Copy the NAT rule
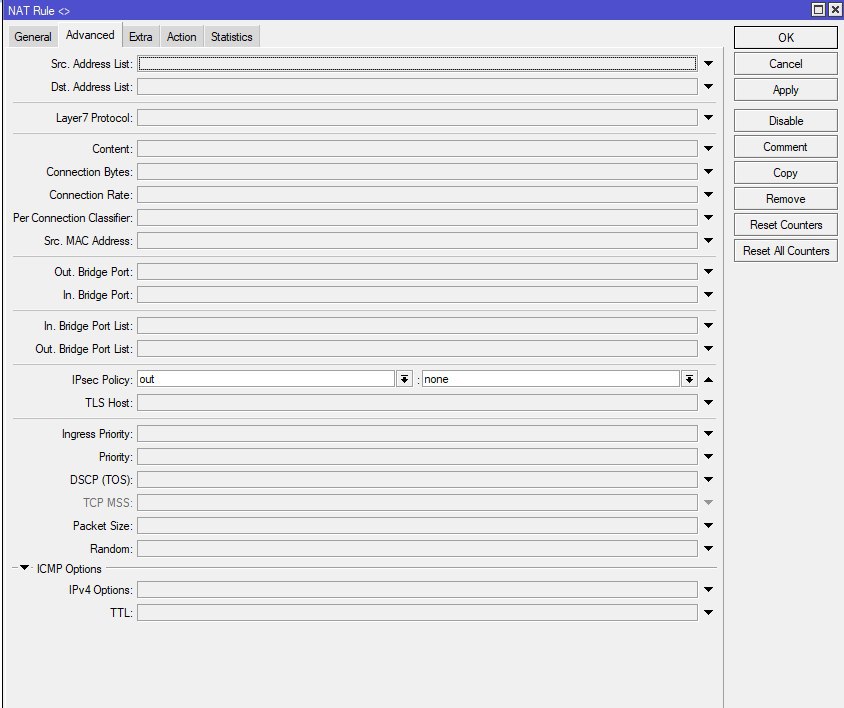Screen dimensions: 844x708 click(x=785, y=173)
